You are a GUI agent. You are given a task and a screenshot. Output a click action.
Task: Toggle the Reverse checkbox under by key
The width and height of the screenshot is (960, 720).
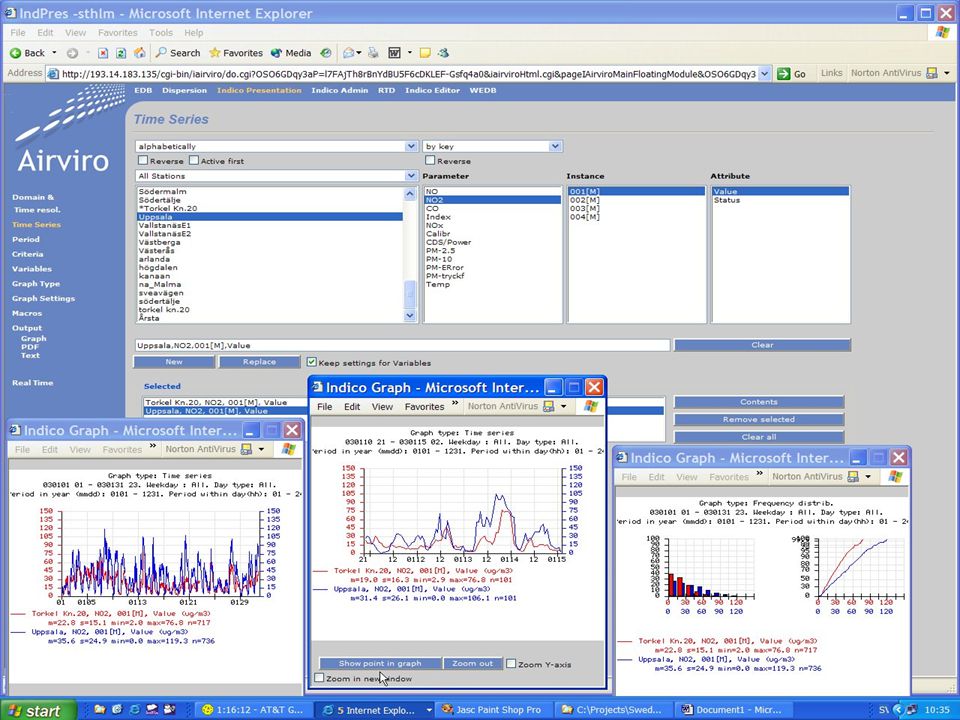430,160
